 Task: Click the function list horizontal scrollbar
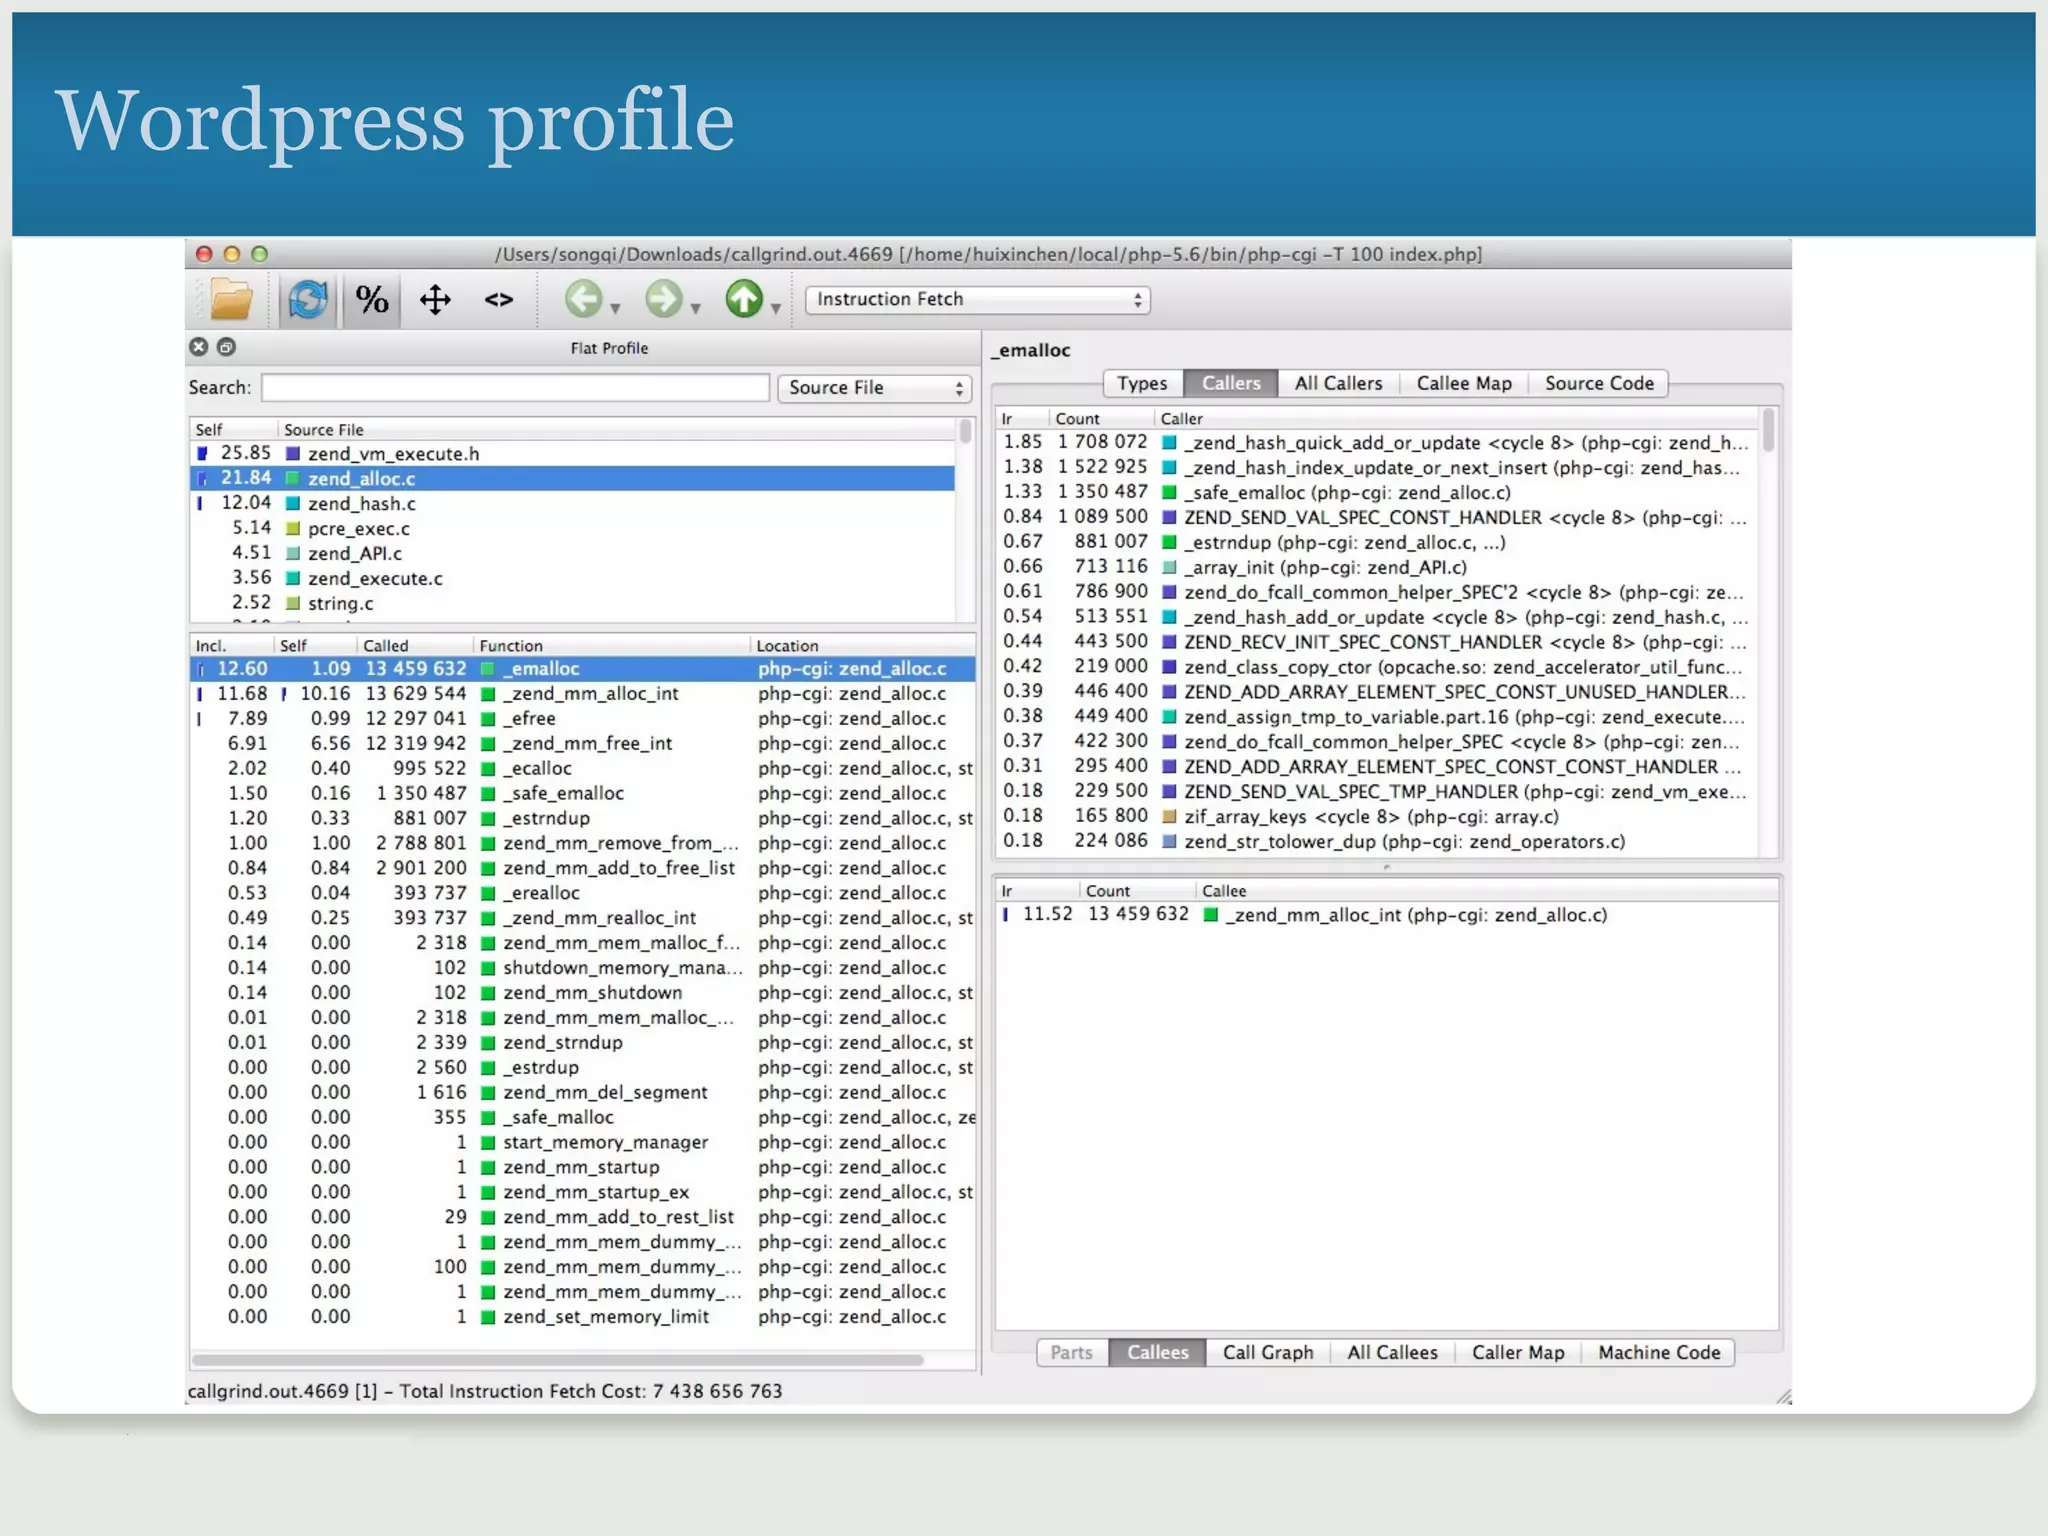tap(558, 1360)
